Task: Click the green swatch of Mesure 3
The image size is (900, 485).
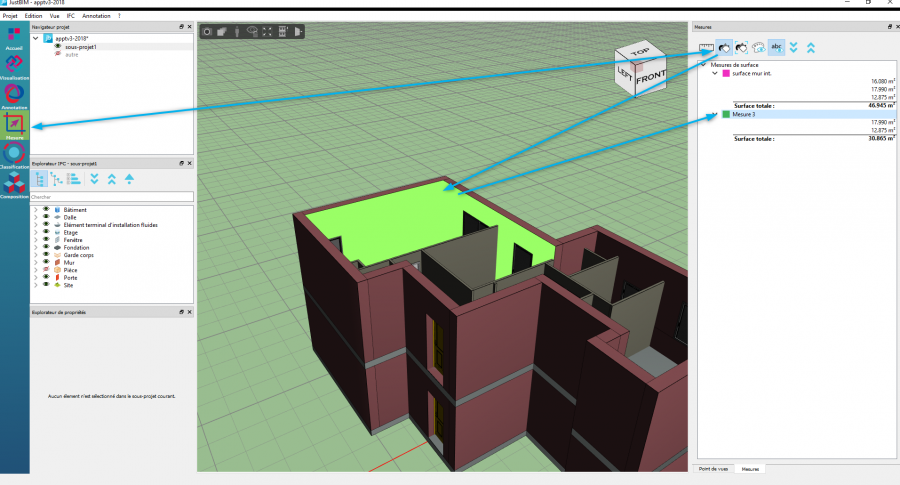Action: (726, 114)
